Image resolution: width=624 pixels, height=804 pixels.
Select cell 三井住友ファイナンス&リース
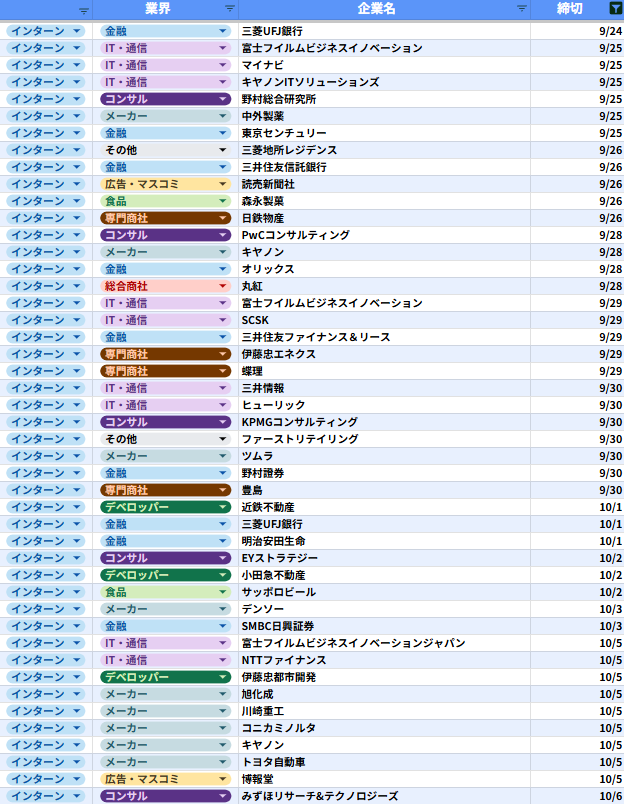(385, 337)
